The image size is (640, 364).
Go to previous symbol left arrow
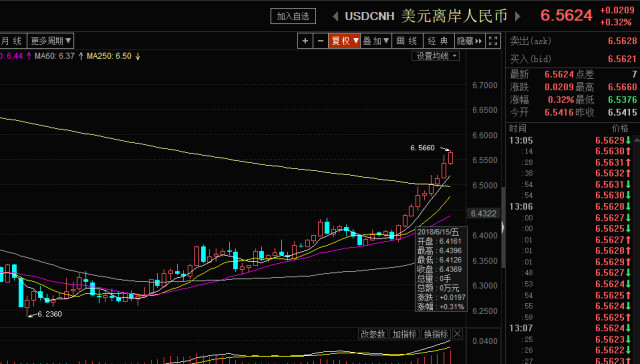(335, 16)
